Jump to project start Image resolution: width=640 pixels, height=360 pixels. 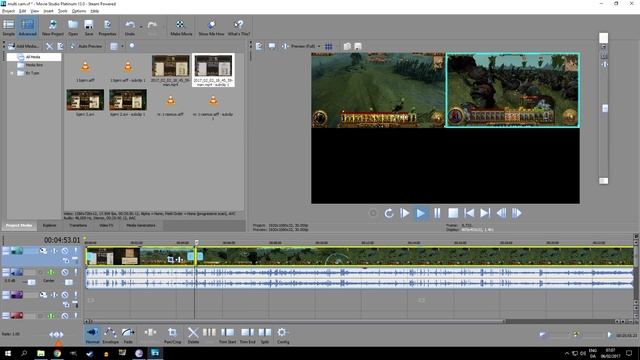click(x=469, y=213)
